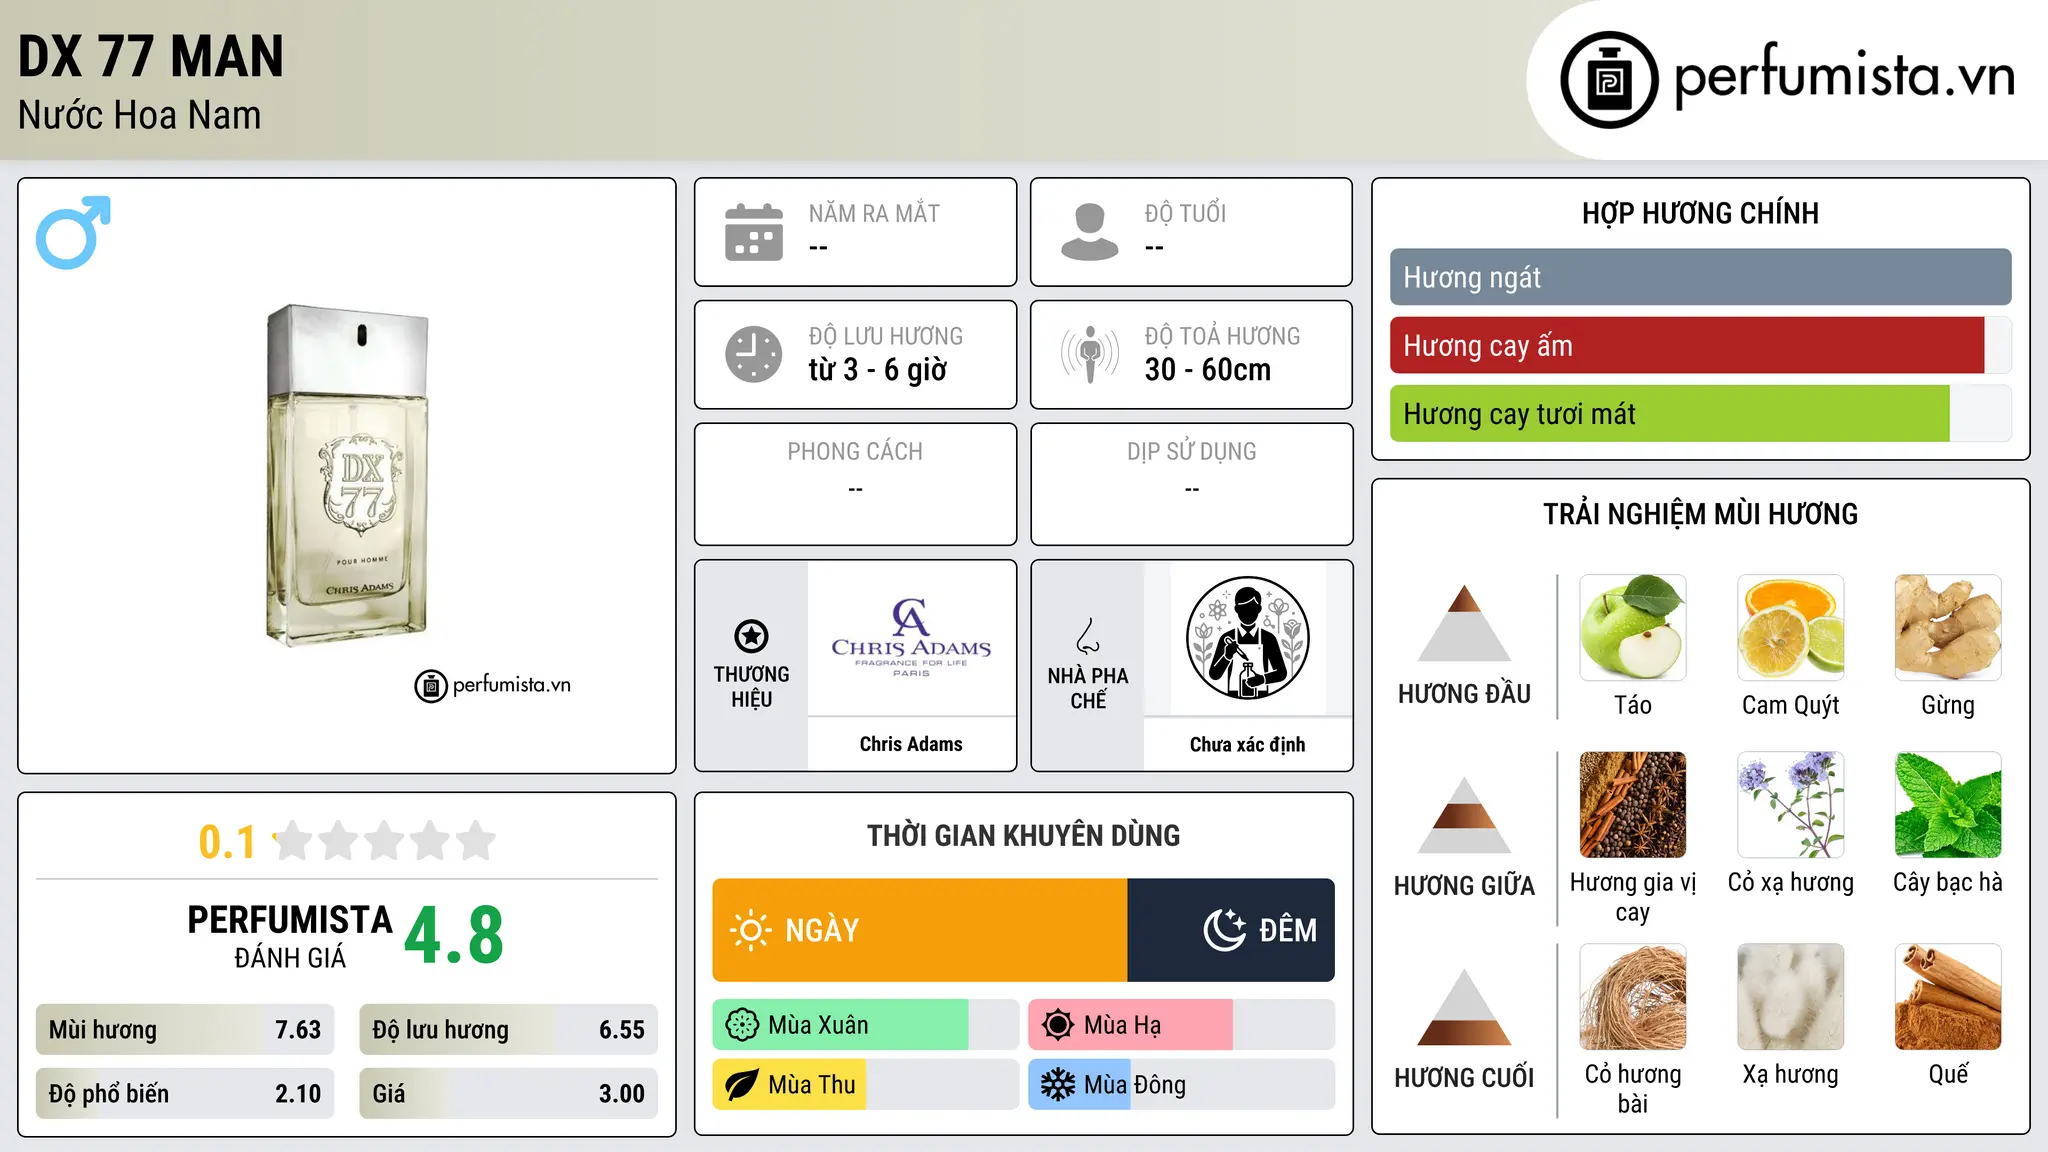Viewport: 2048px width, 1152px height.
Task: Click the Giá 3.00 score
Action: tap(509, 1094)
